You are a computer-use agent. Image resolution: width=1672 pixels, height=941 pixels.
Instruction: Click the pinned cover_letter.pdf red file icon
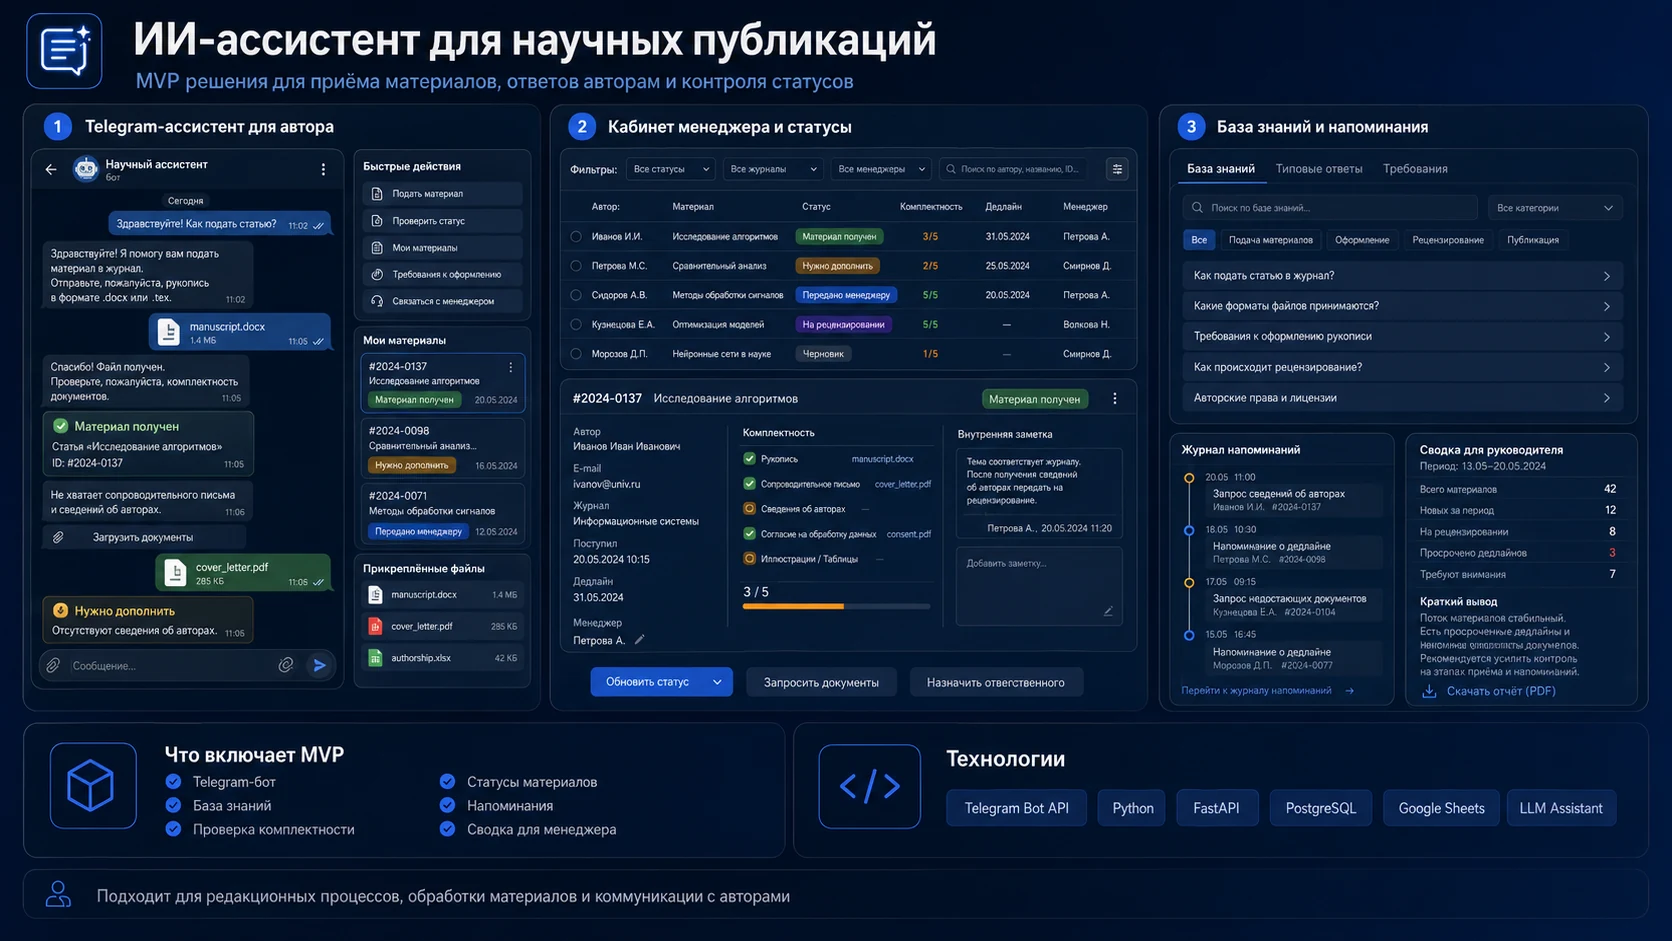(x=375, y=626)
